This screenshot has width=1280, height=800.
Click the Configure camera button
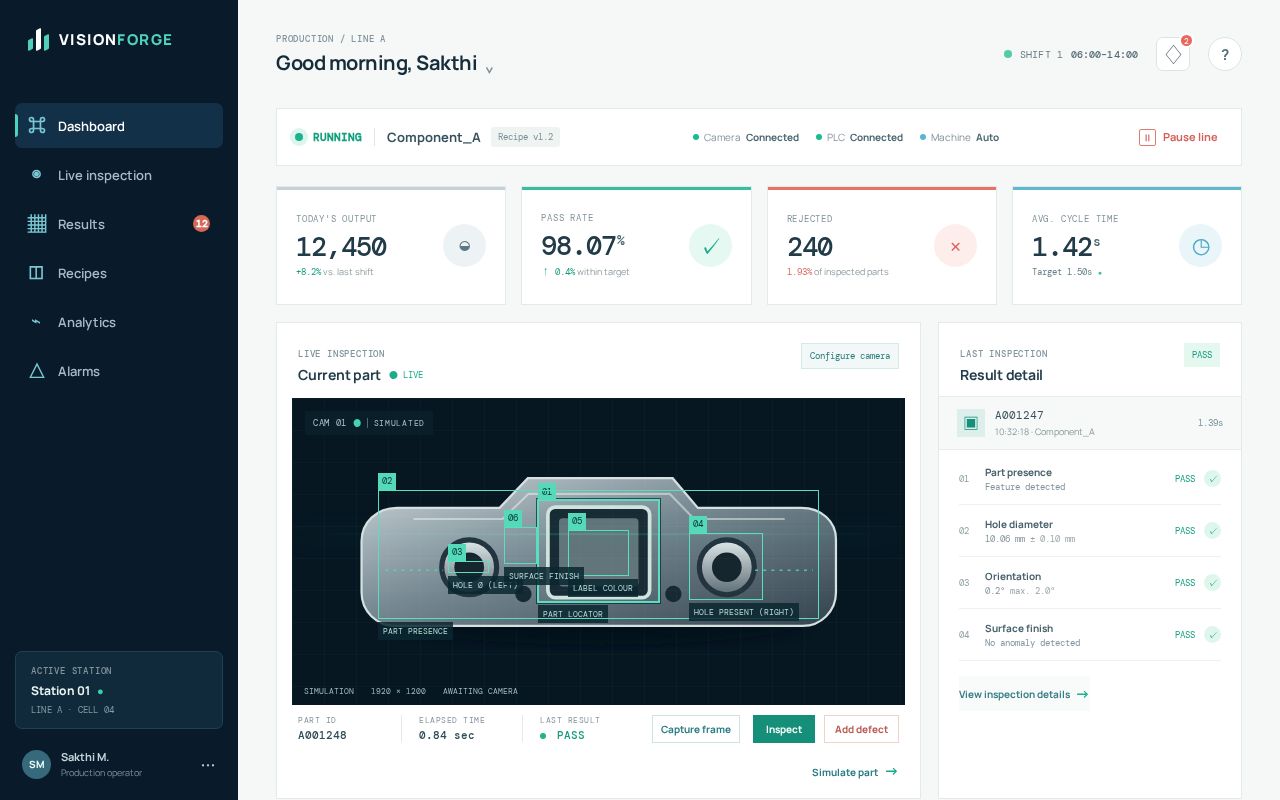click(850, 356)
